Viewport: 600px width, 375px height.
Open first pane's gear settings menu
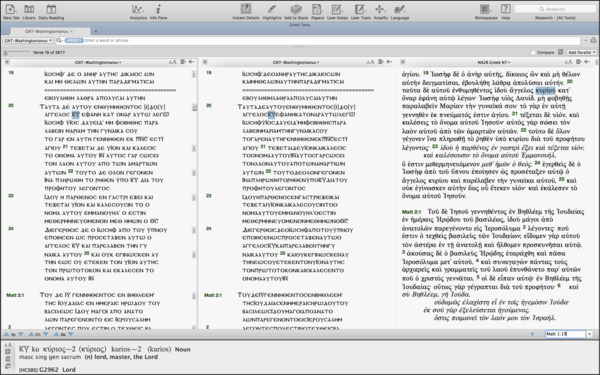(x=191, y=62)
